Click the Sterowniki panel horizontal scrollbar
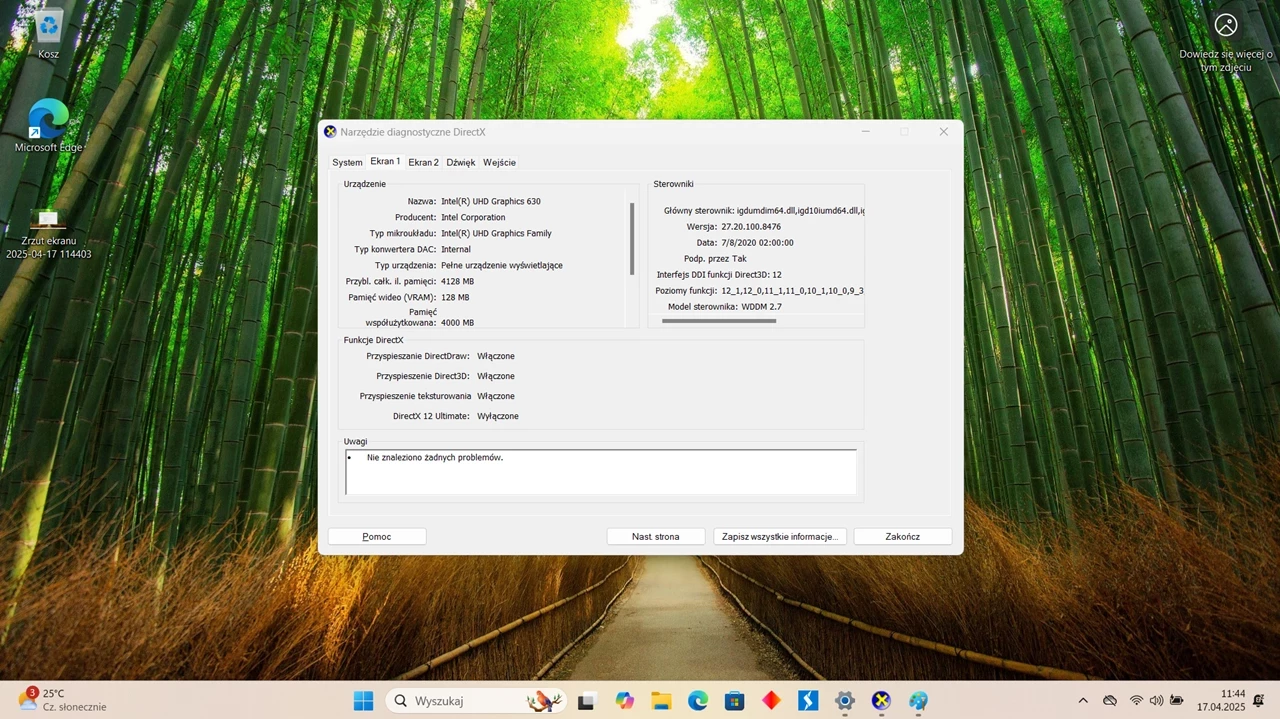Screen dimensions: 1280x719 point(719,321)
